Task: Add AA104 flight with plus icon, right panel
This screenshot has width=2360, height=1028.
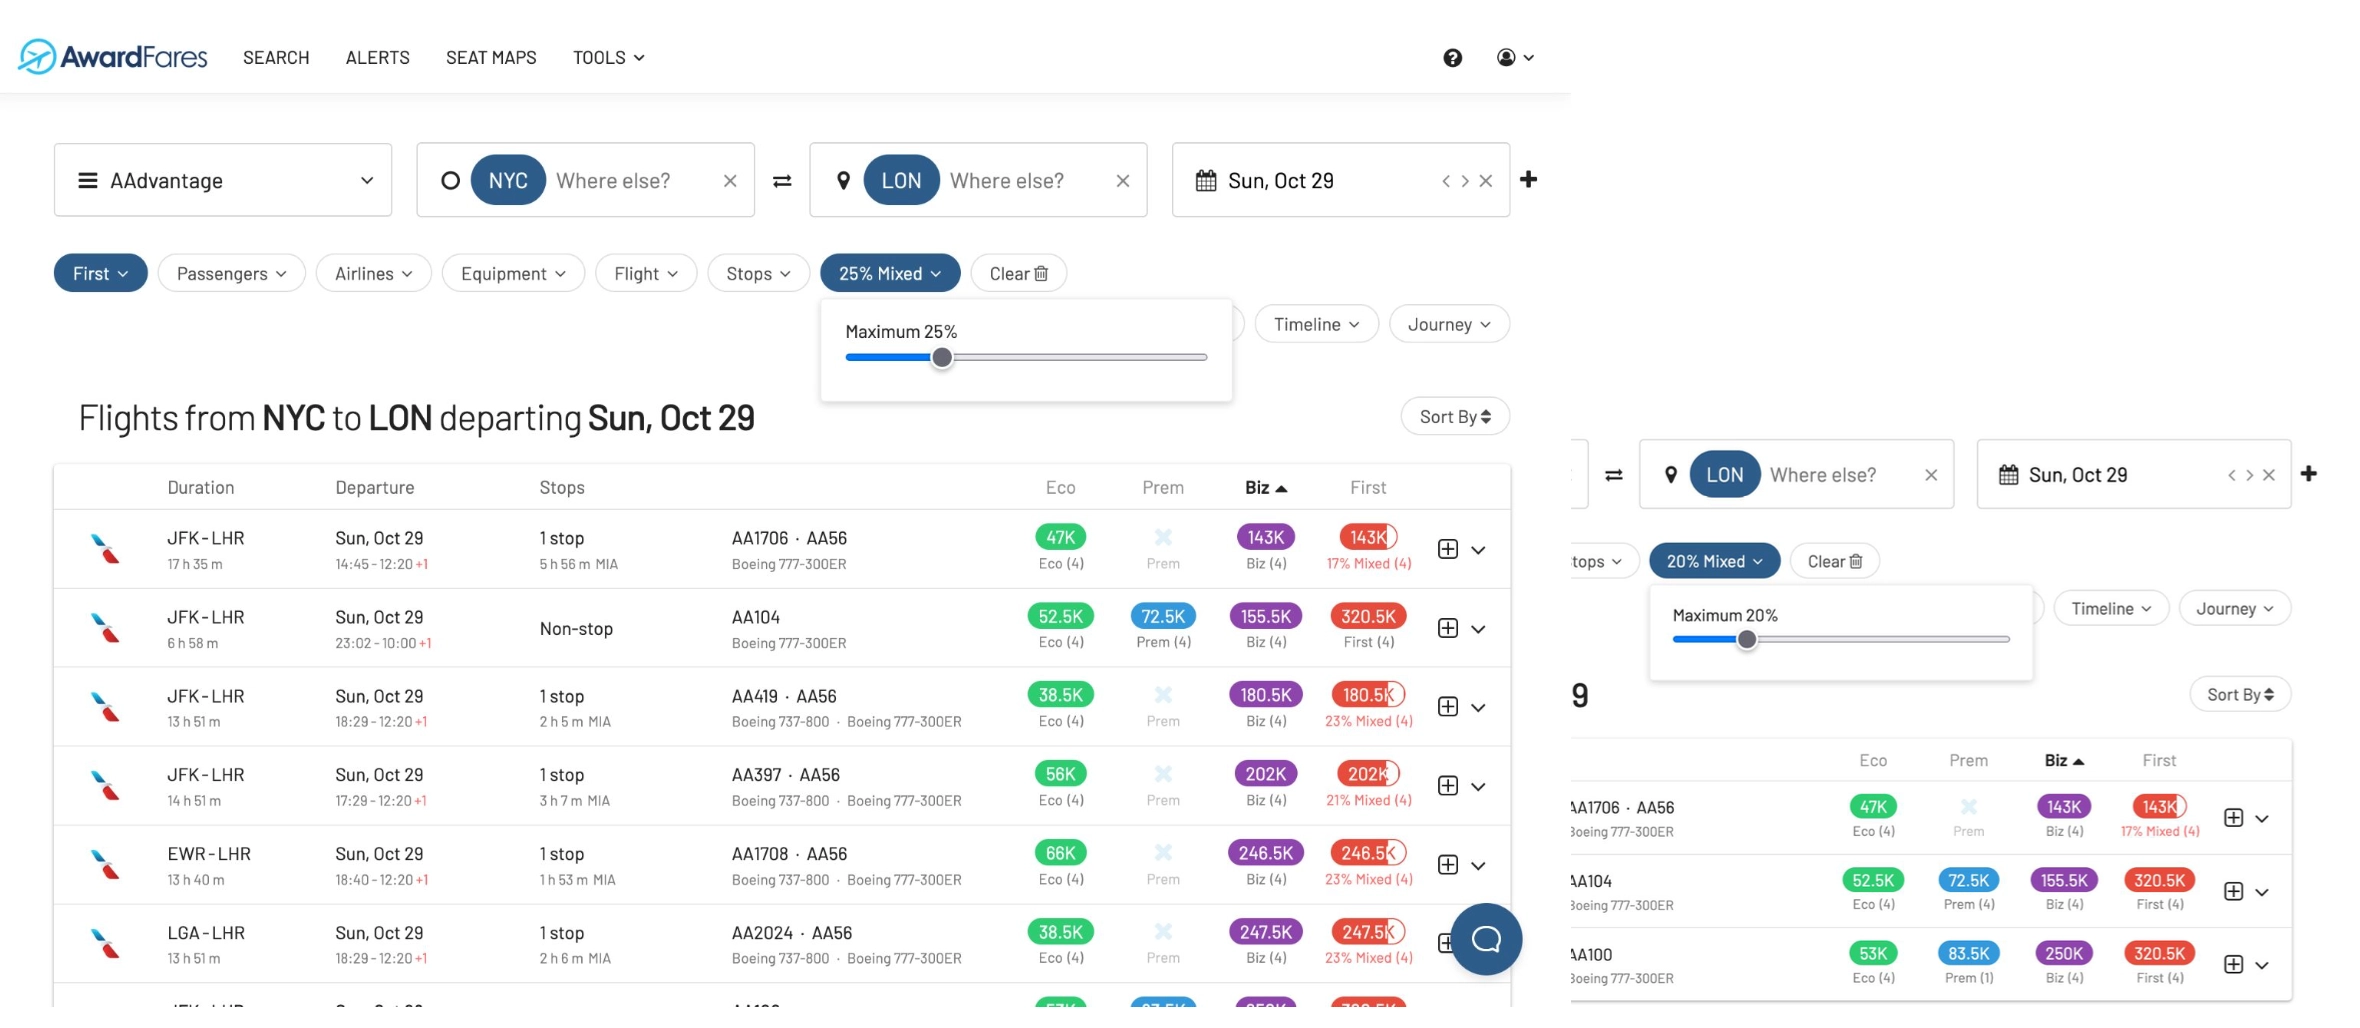Action: coord(2233,891)
